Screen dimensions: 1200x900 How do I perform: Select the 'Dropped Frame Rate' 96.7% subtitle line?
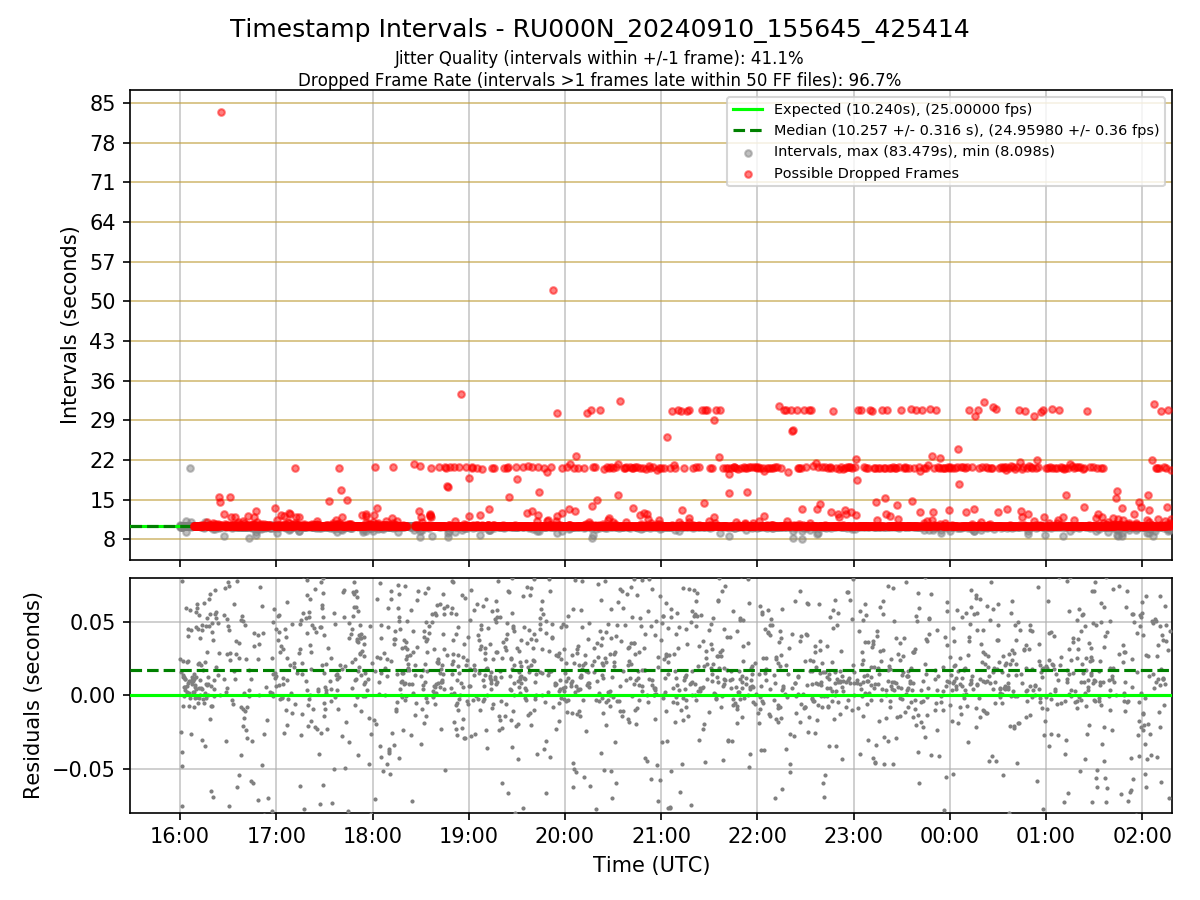[x=599, y=79]
